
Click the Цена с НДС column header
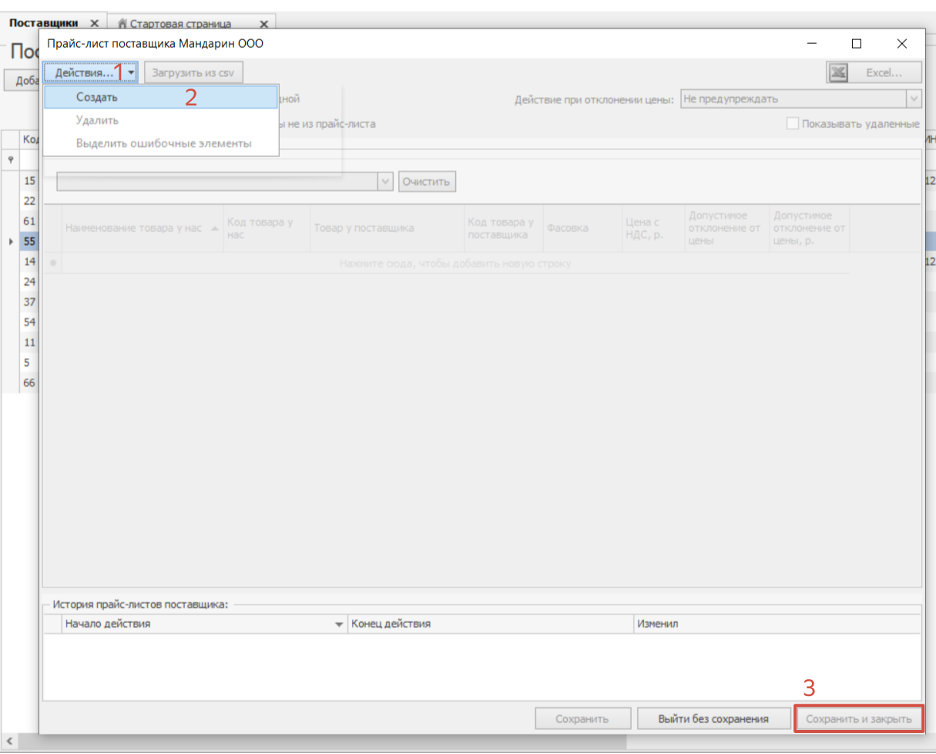653,228
